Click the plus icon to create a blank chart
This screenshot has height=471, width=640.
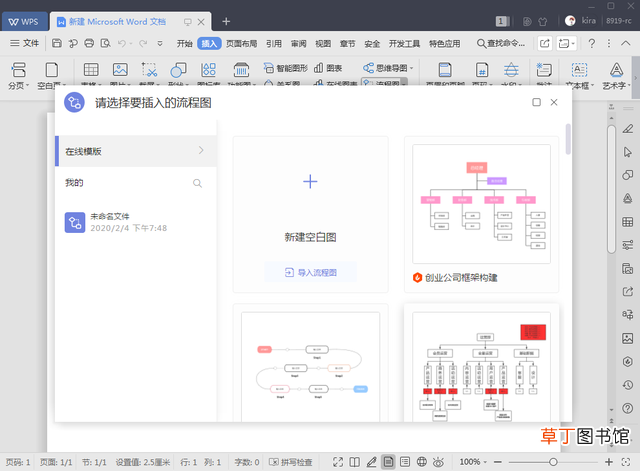click(310, 182)
